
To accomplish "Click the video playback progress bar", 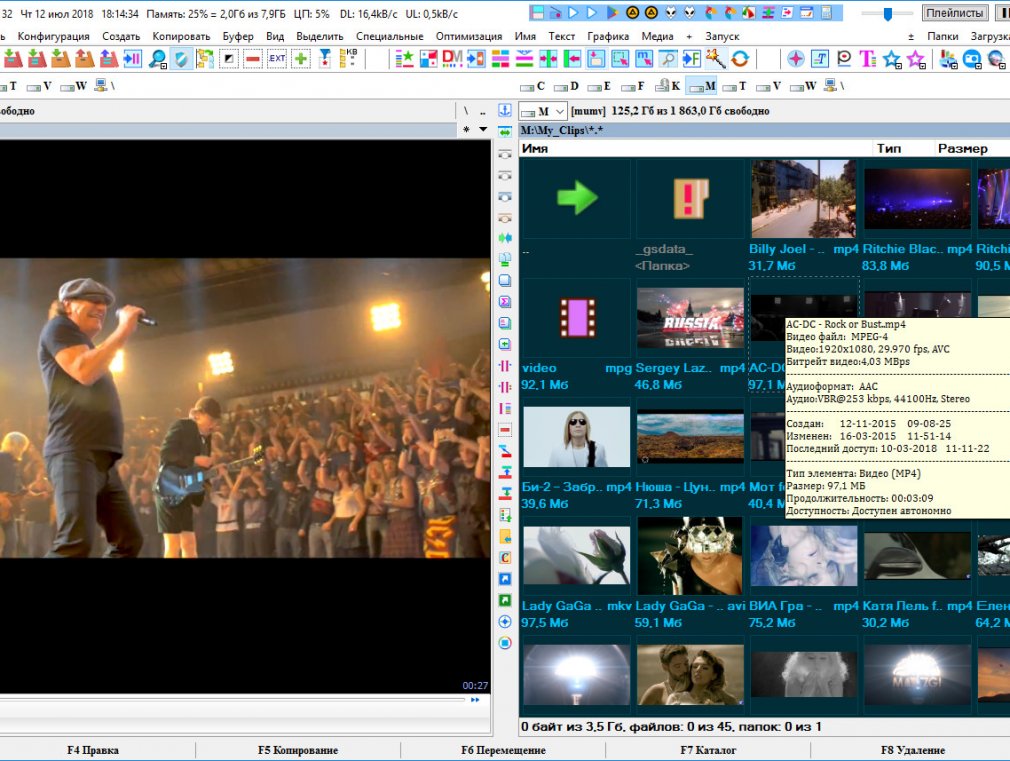I will 232,698.
